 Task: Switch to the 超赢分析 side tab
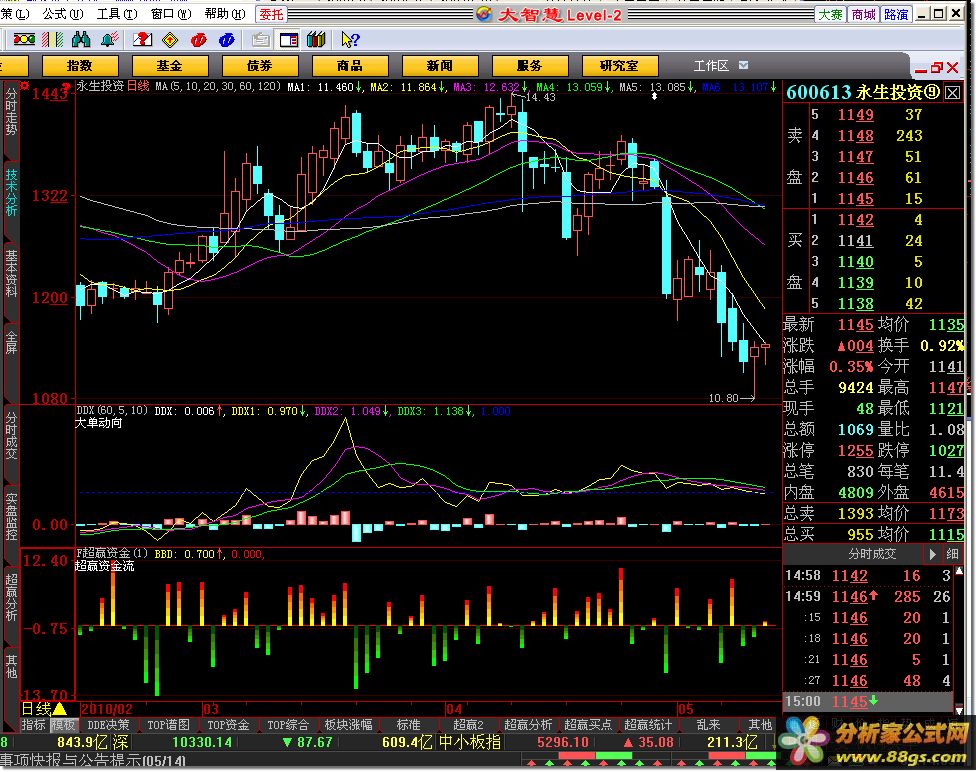tap(11, 597)
